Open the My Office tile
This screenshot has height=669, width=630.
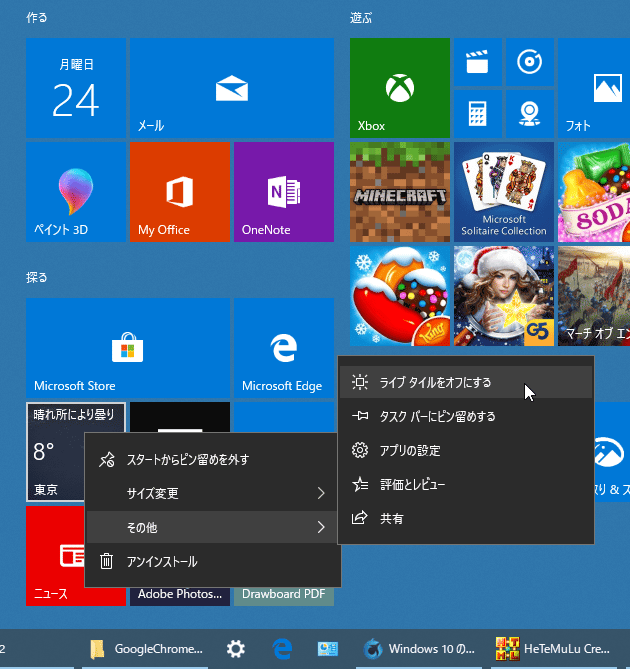(180, 192)
